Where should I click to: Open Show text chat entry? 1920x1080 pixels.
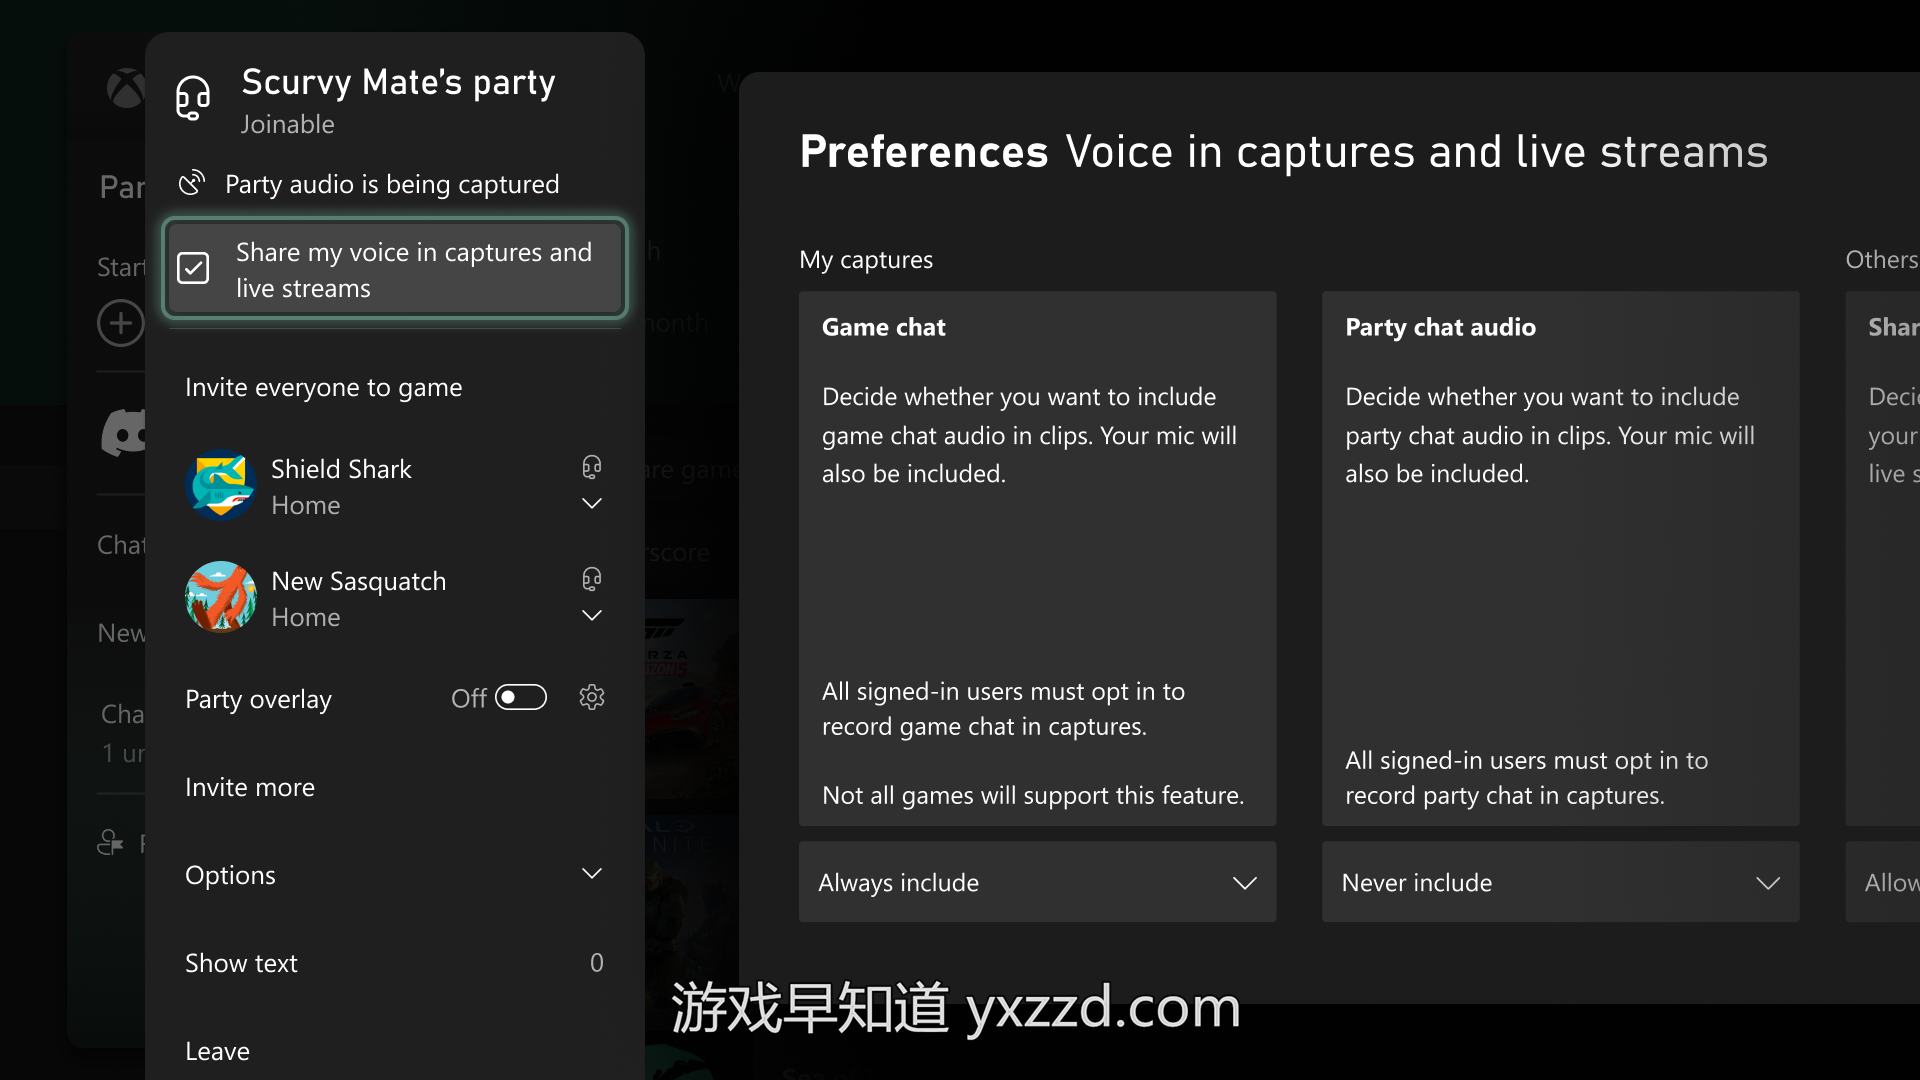coord(395,963)
